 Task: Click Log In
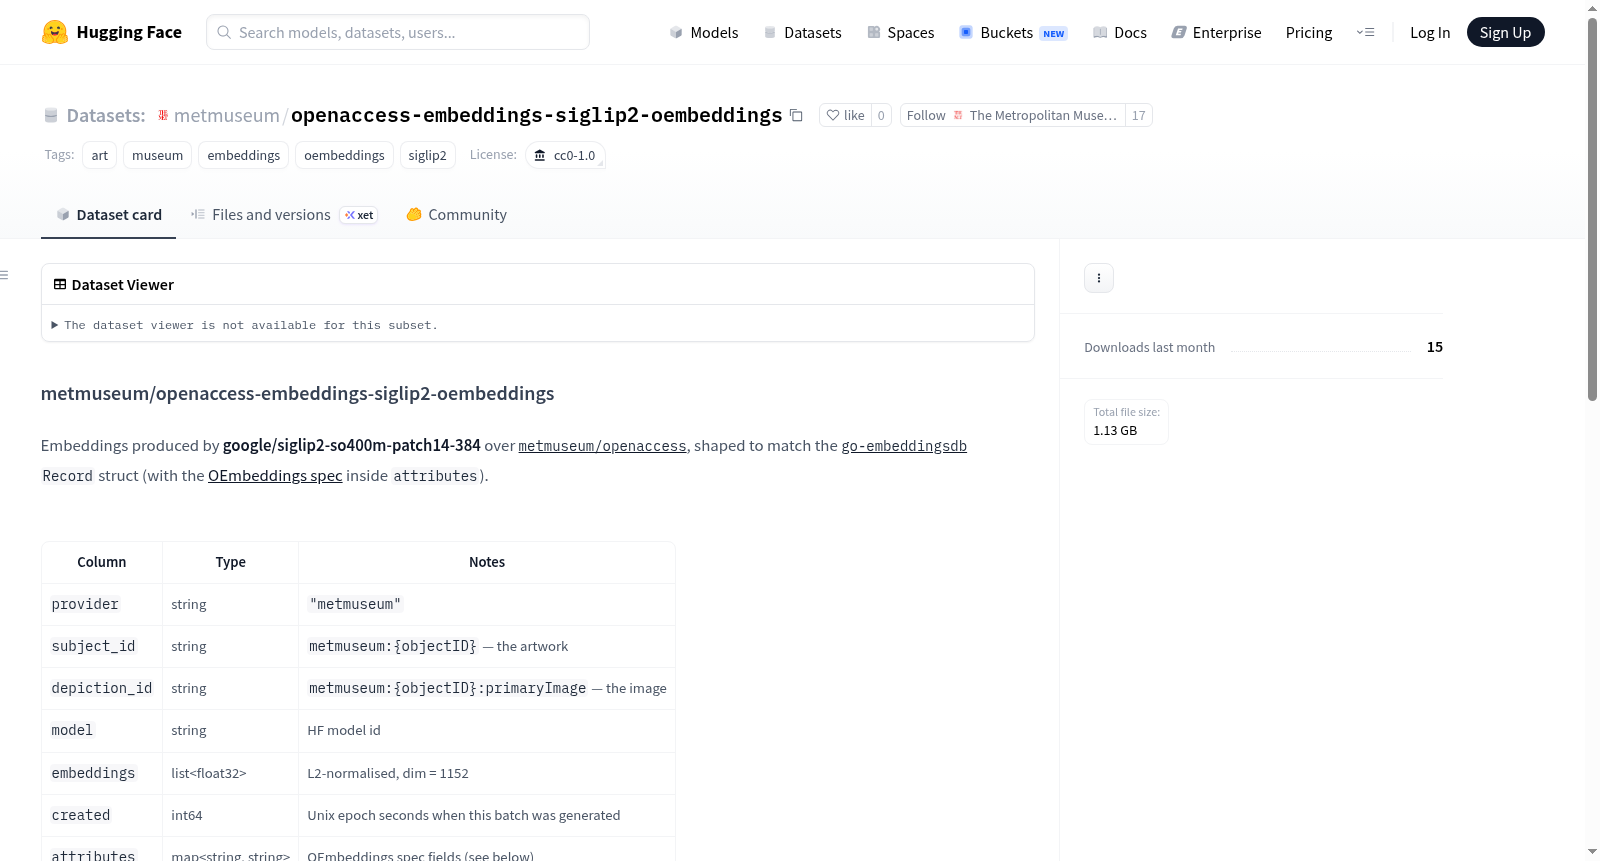click(x=1430, y=32)
